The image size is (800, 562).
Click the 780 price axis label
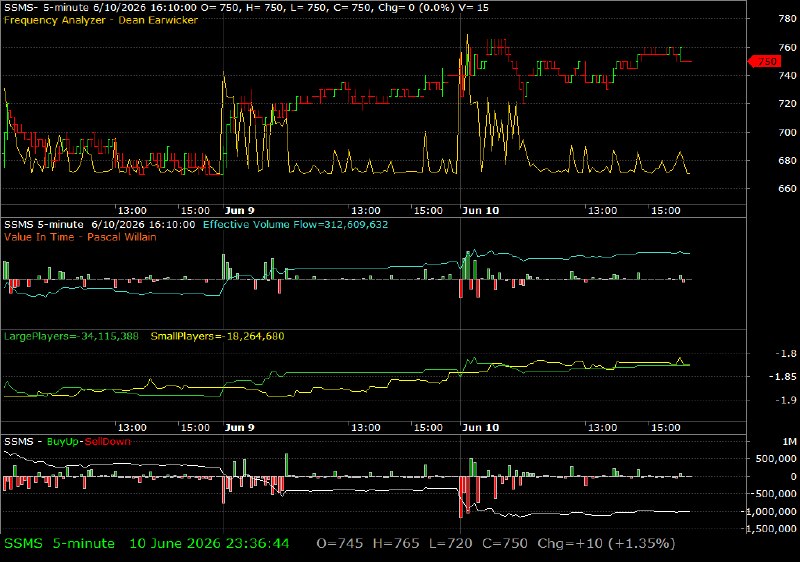(x=787, y=19)
